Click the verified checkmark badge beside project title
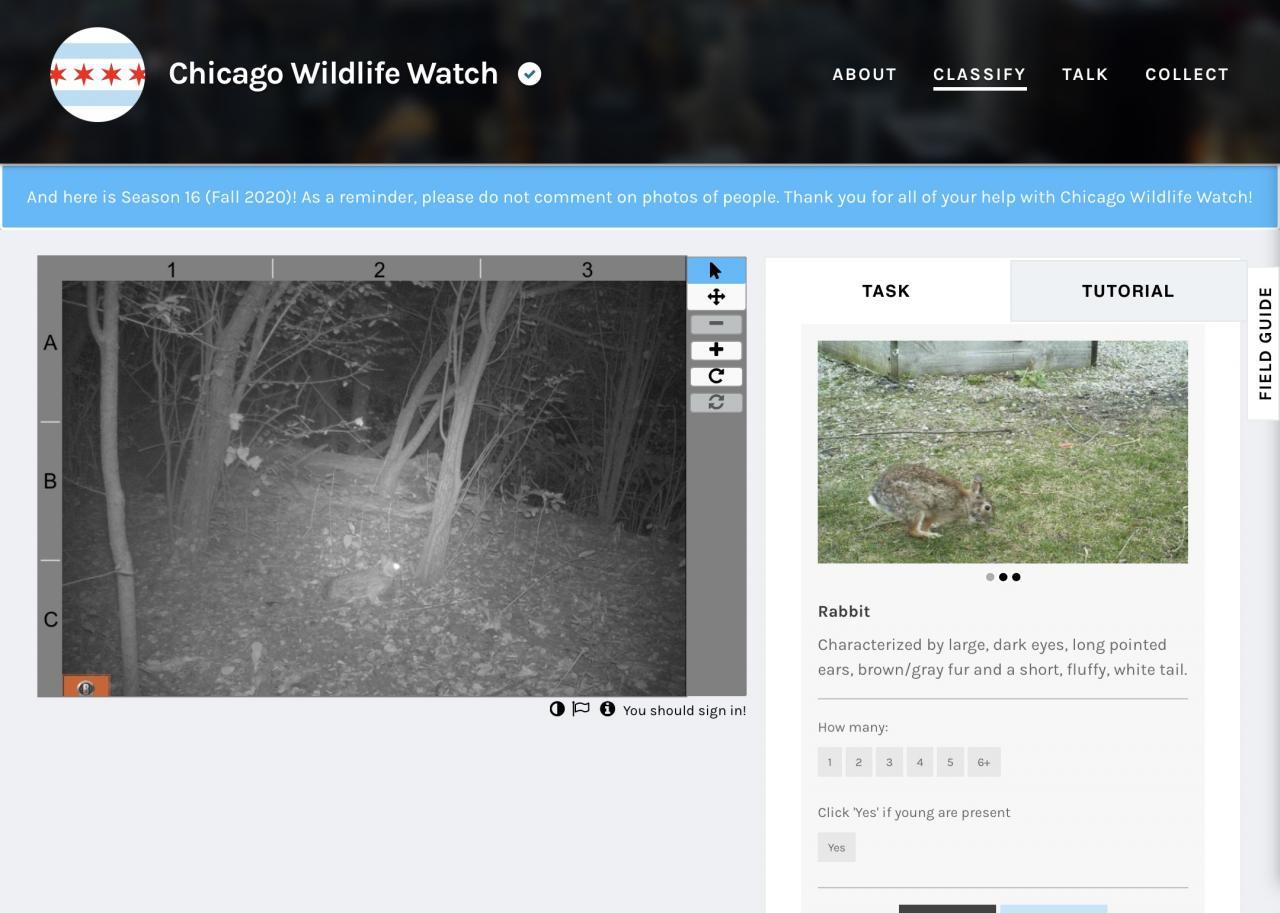This screenshot has height=913, width=1280. [x=530, y=74]
